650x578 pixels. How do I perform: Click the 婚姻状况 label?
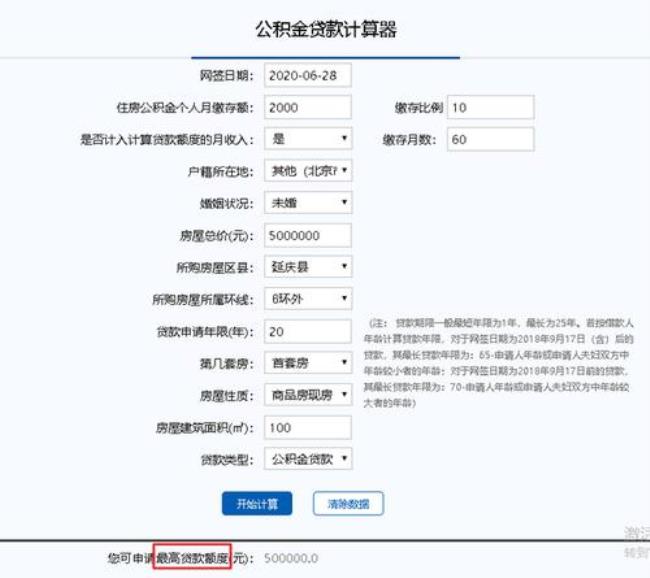point(226,204)
